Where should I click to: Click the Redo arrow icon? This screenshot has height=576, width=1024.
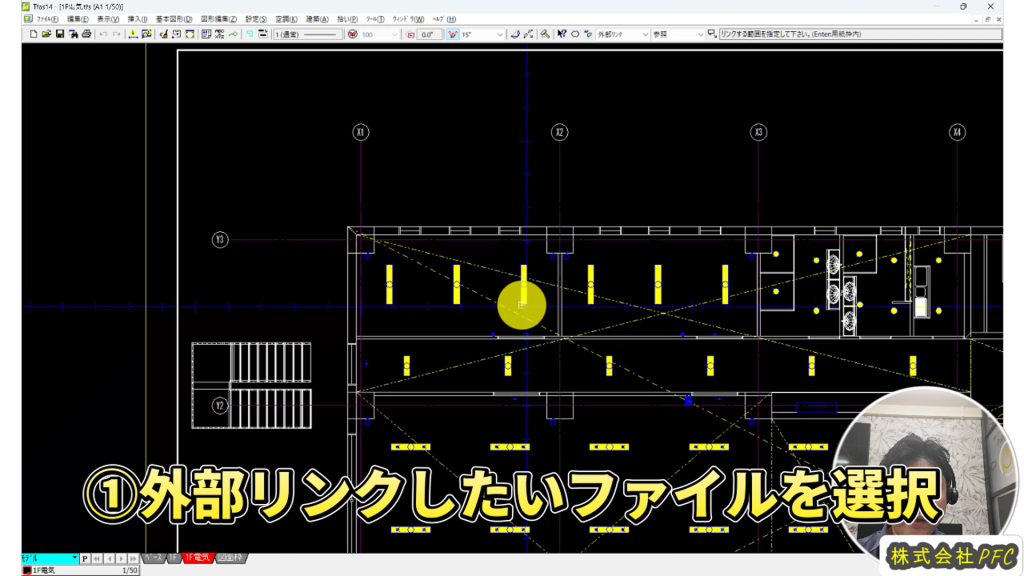pyautogui.click(x=117, y=34)
